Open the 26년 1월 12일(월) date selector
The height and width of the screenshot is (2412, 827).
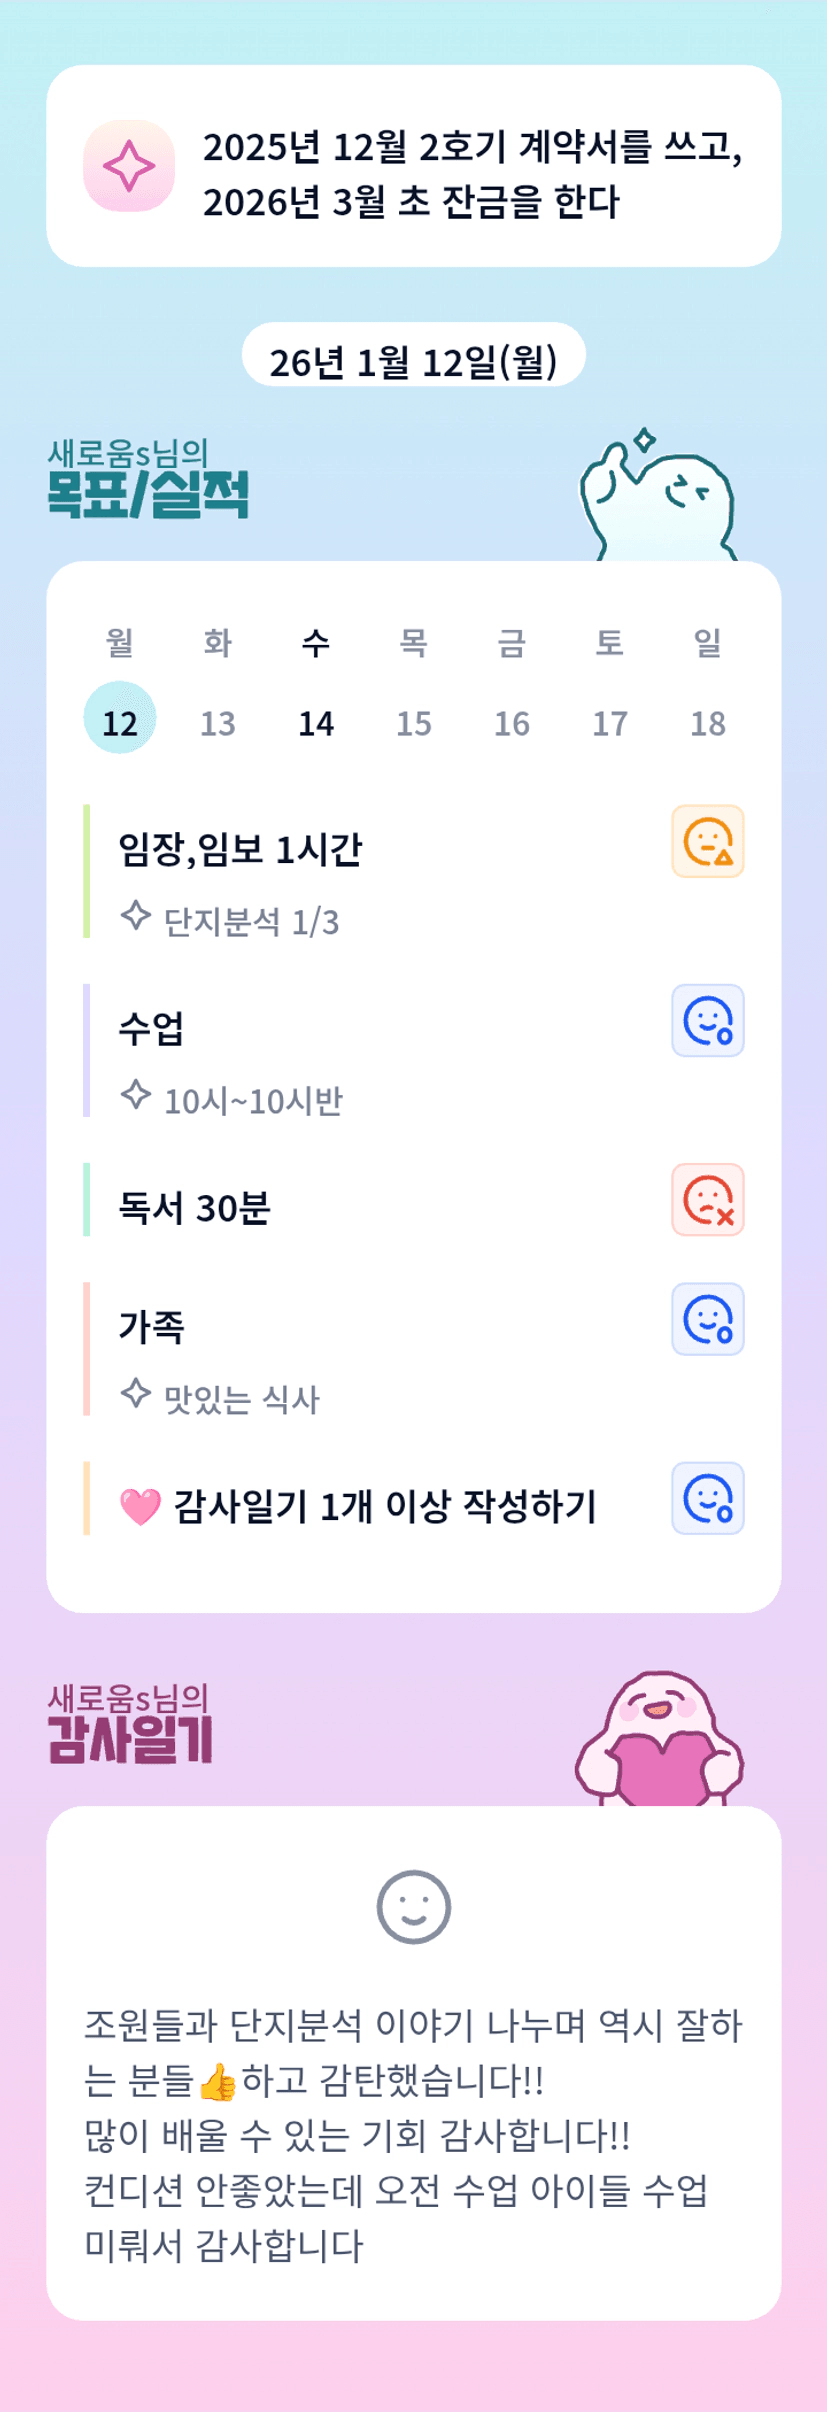point(413,360)
